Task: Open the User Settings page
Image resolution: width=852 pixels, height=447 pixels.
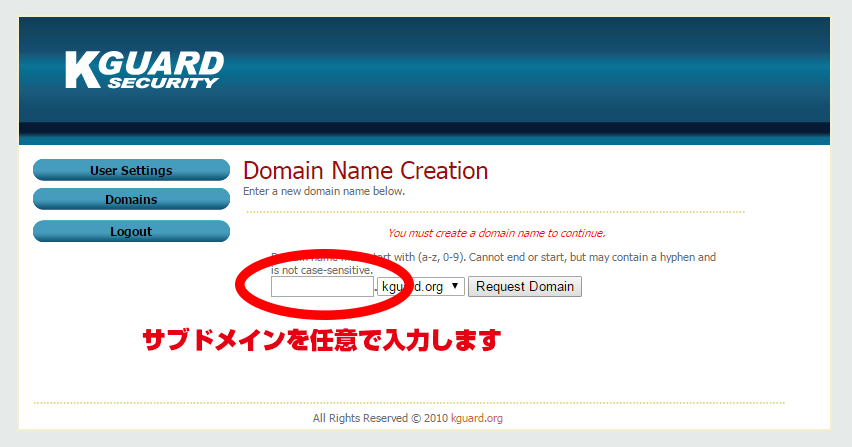Action: click(x=131, y=170)
